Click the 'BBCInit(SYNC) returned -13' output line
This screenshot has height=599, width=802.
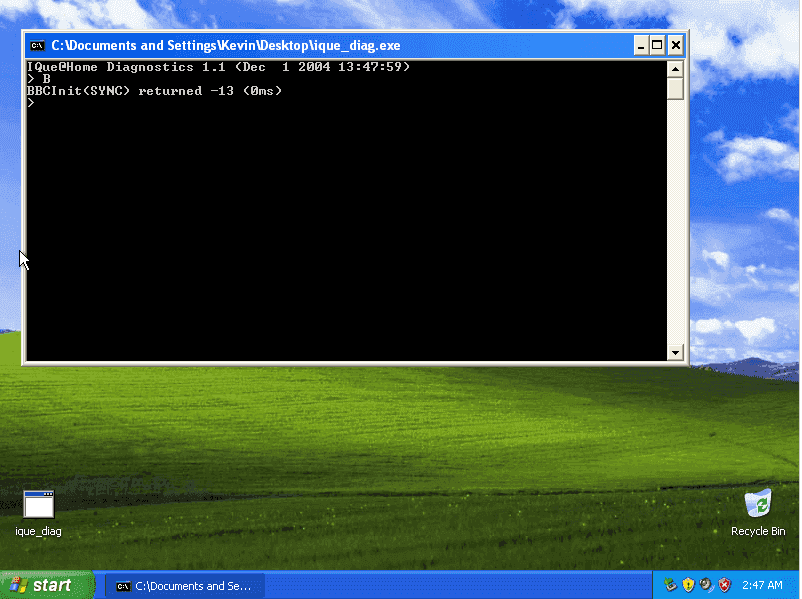154,91
